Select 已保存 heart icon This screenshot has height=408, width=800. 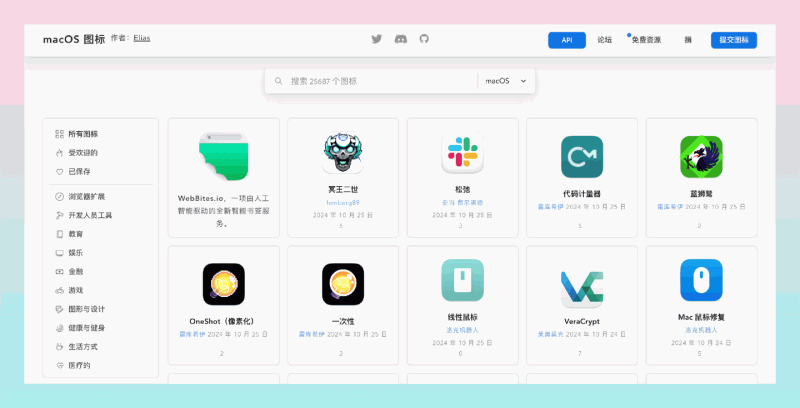click(x=59, y=172)
